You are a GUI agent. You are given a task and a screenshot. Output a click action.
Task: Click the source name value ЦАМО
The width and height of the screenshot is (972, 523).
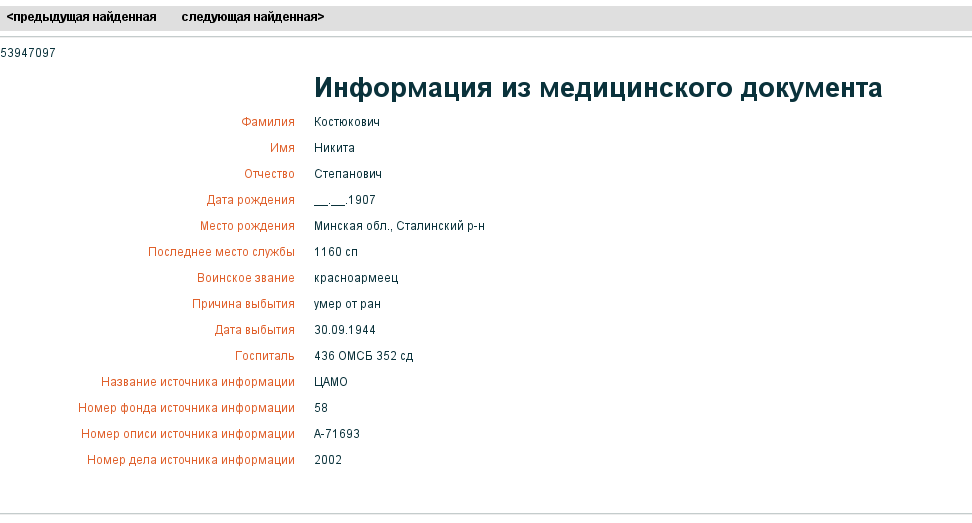click(x=330, y=382)
